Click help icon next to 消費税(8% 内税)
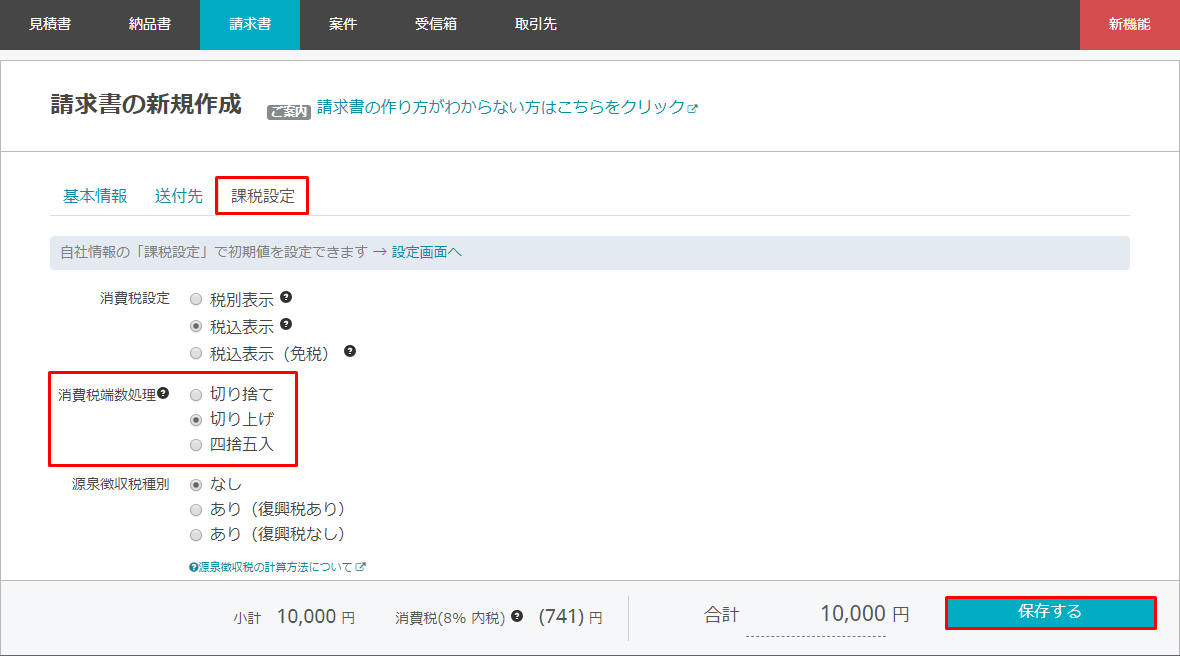 [517, 616]
